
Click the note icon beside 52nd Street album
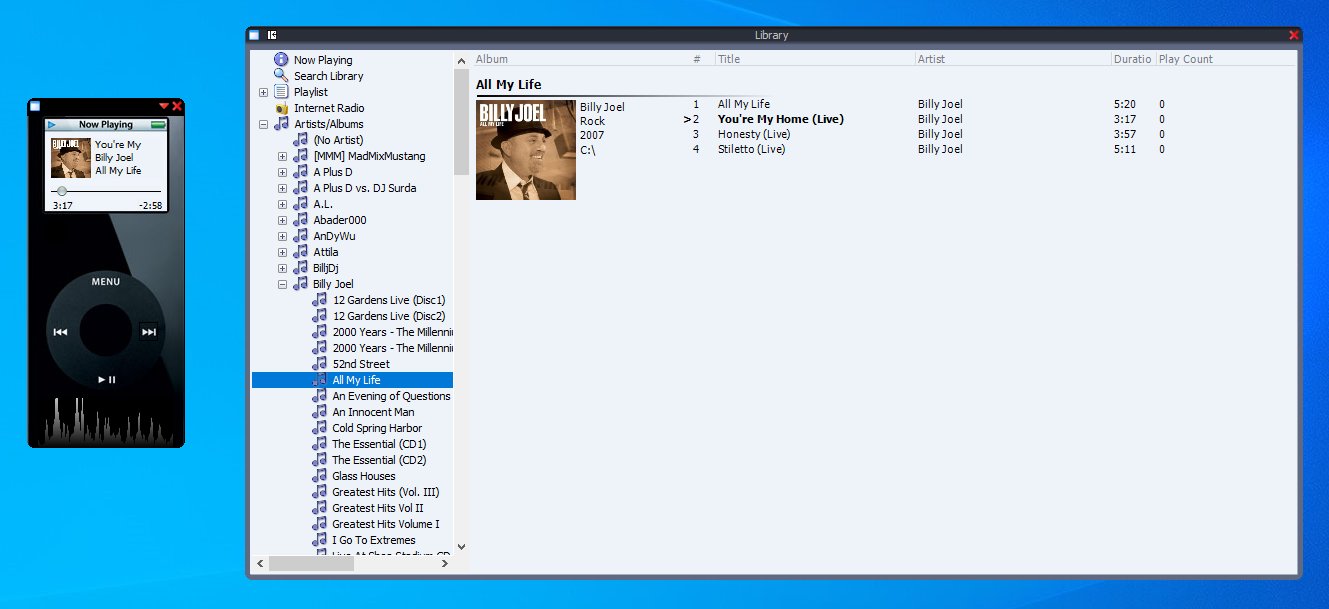click(320, 364)
